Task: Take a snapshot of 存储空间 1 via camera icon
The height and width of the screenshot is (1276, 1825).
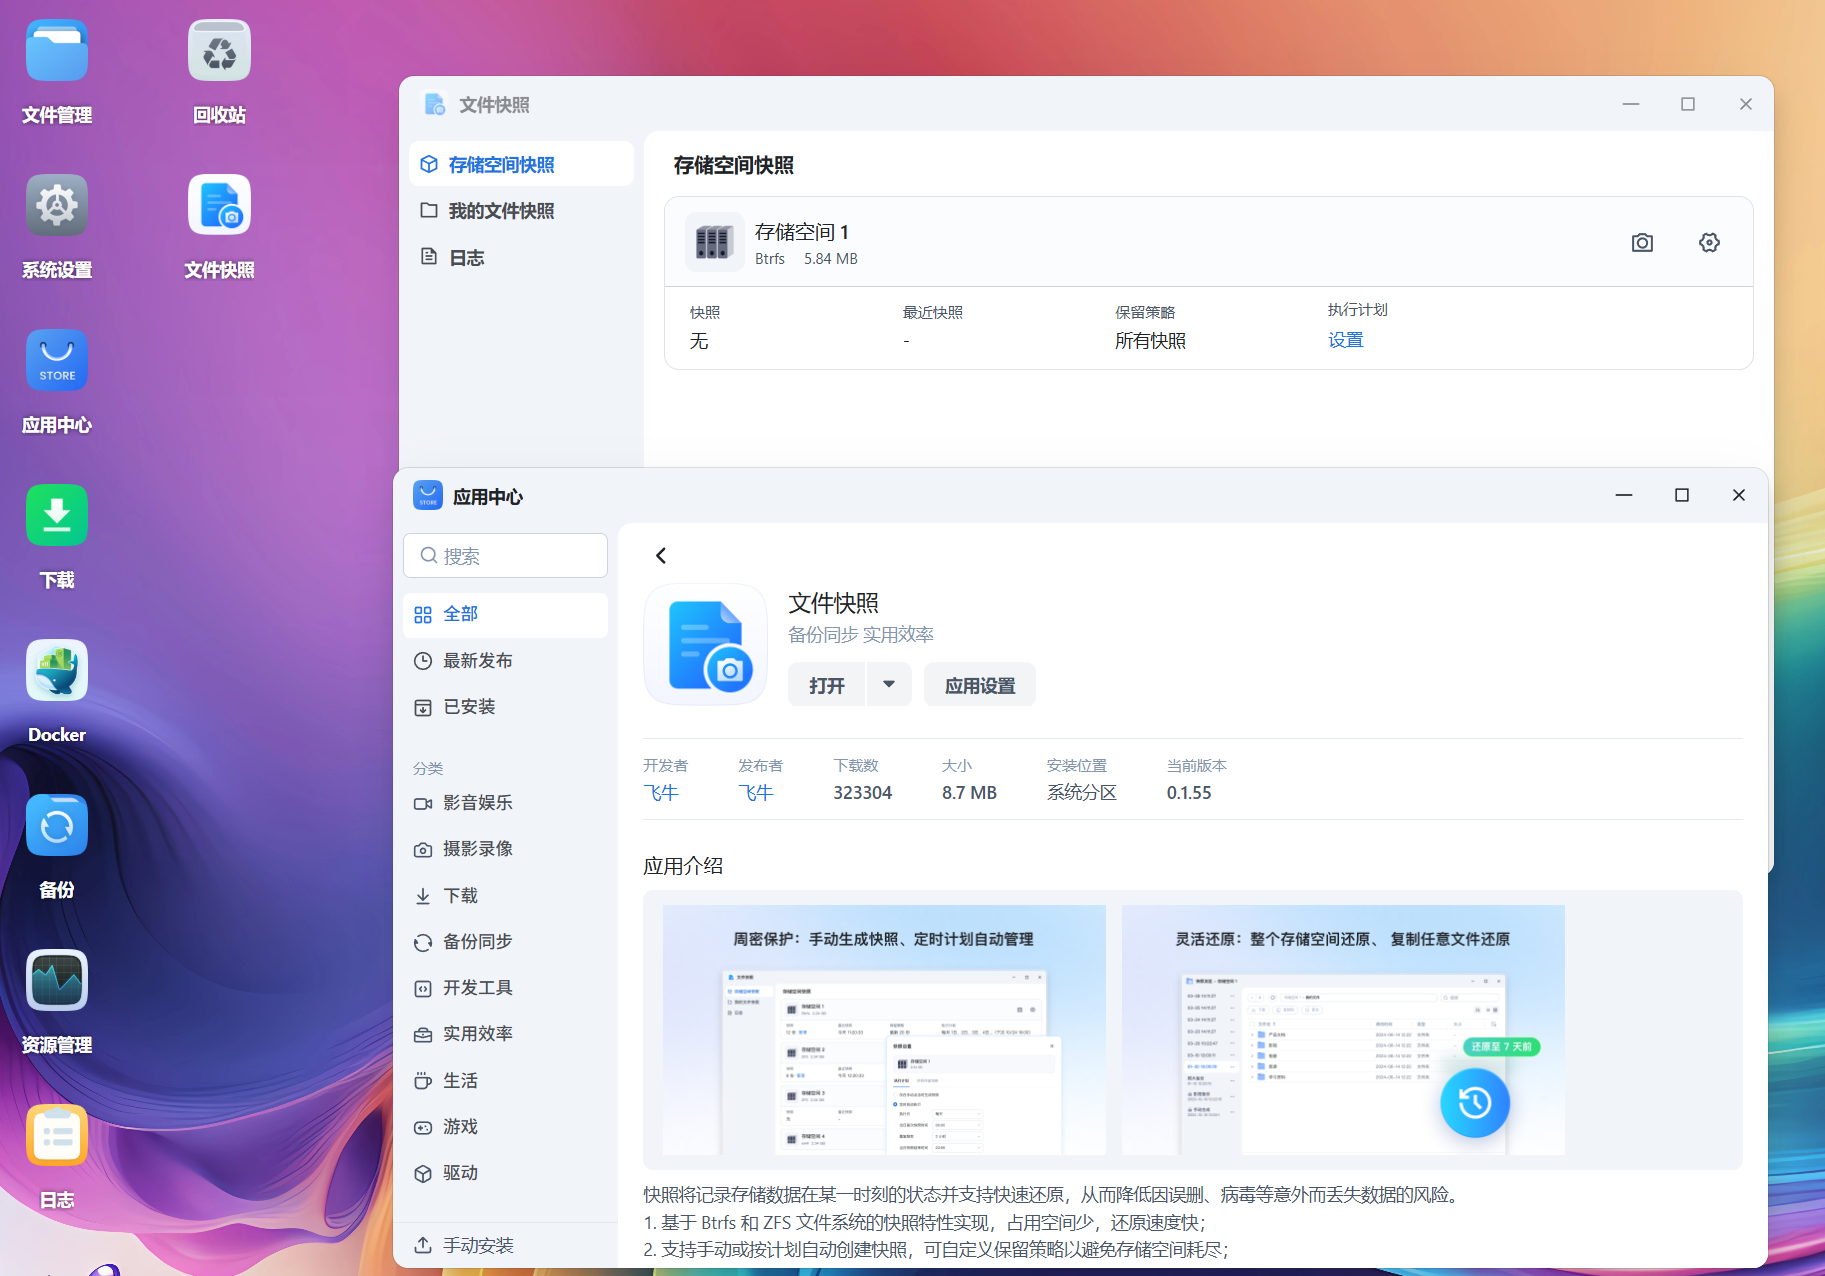Action: 1642,243
